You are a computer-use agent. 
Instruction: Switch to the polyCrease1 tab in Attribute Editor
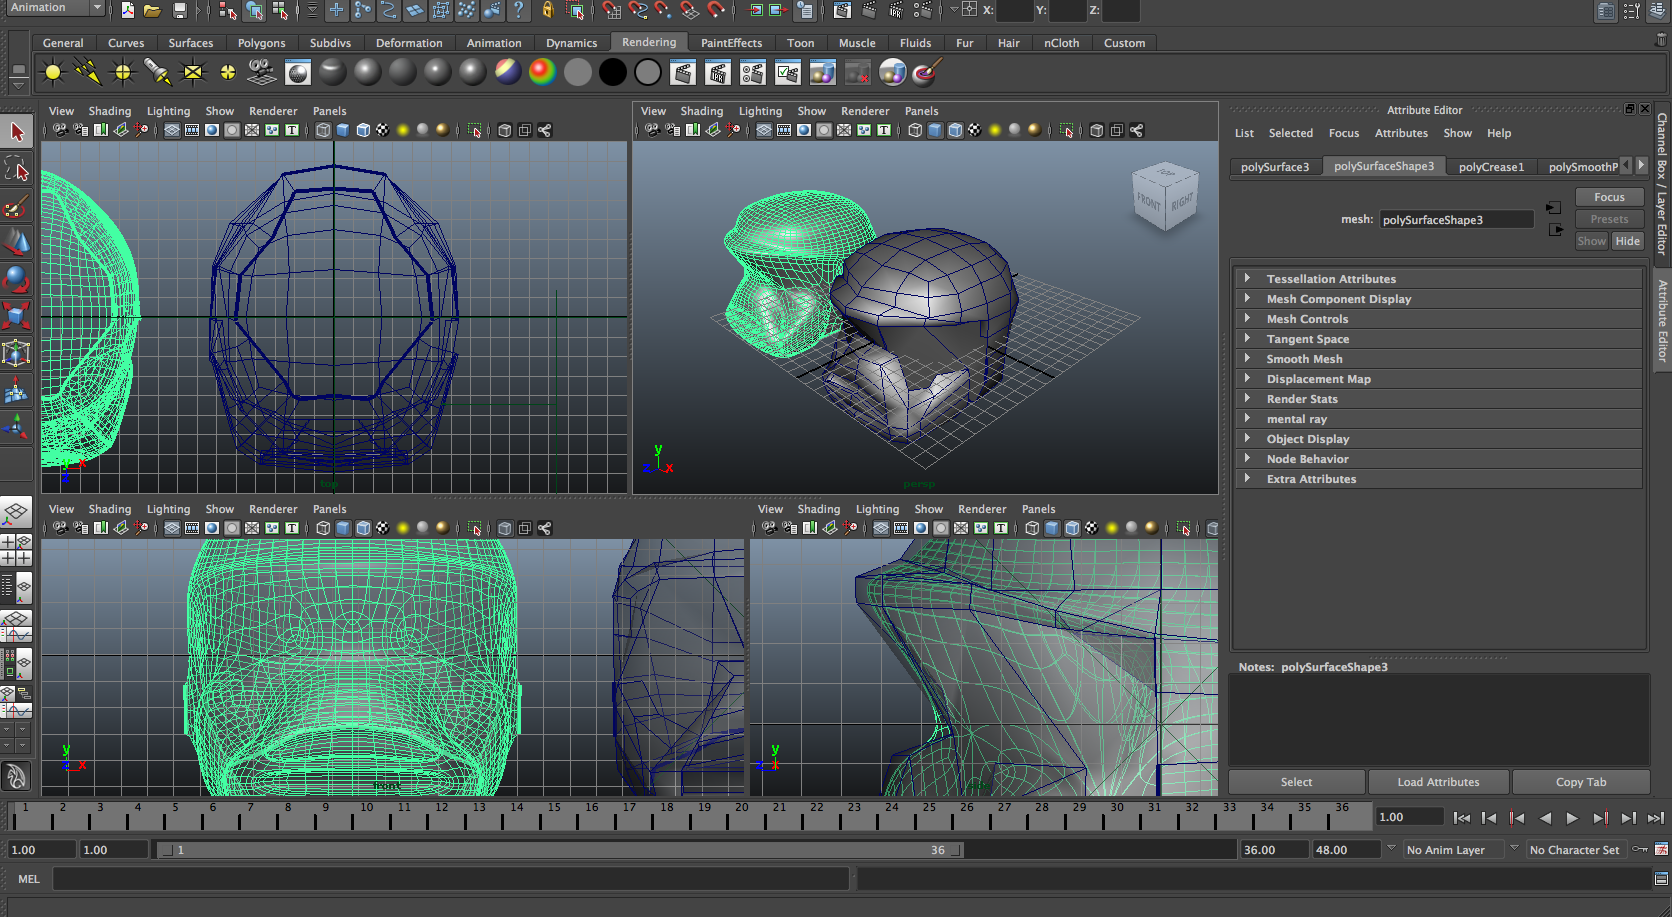(x=1491, y=166)
